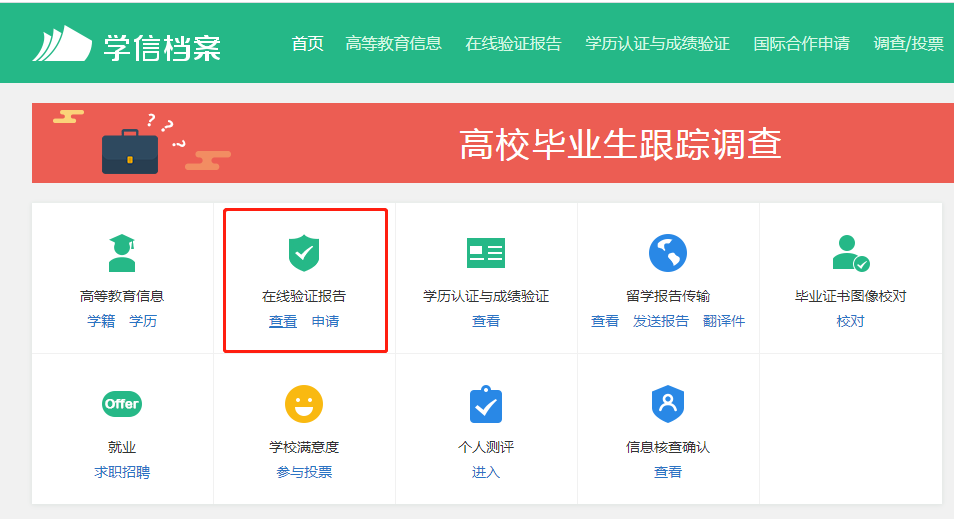Click the 发送报告 link under 留学报告传输
954x519 pixels.
(x=660, y=321)
